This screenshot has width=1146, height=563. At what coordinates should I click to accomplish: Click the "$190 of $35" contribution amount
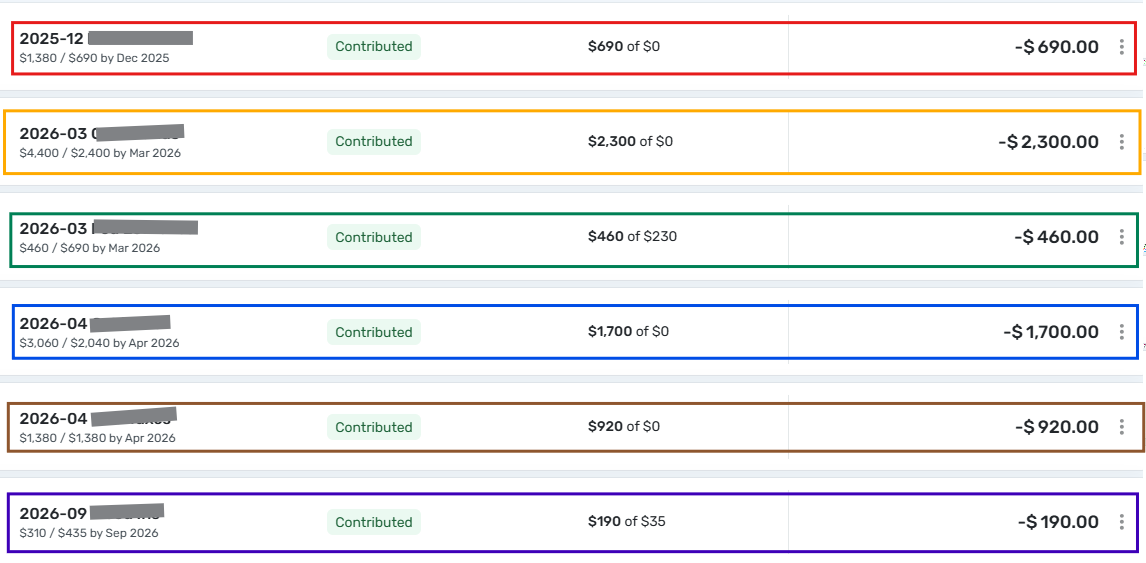point(626,521)
